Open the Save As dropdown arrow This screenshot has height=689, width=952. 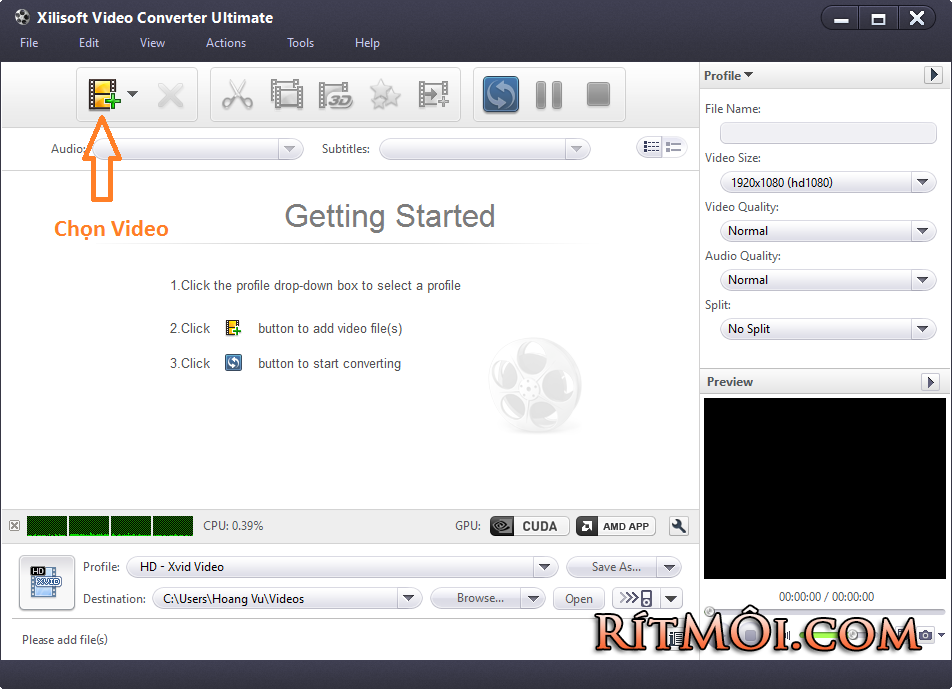pos(670,567)
